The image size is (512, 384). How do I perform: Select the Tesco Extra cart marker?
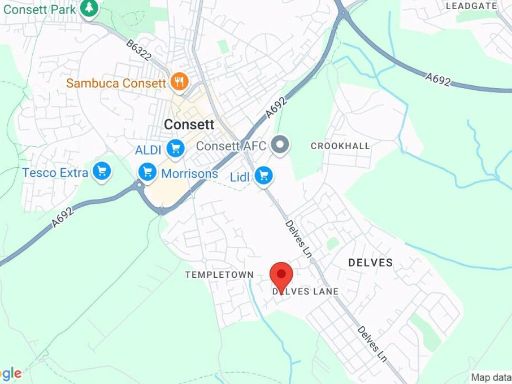pyautogui.click(x=102, y=172)
